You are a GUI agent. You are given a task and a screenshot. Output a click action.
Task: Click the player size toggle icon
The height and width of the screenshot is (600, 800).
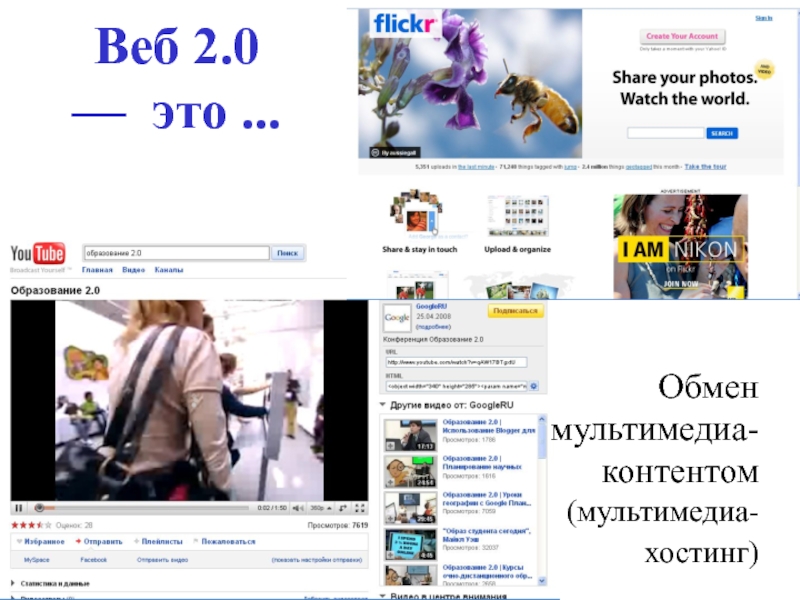click(x=343, y=508)
